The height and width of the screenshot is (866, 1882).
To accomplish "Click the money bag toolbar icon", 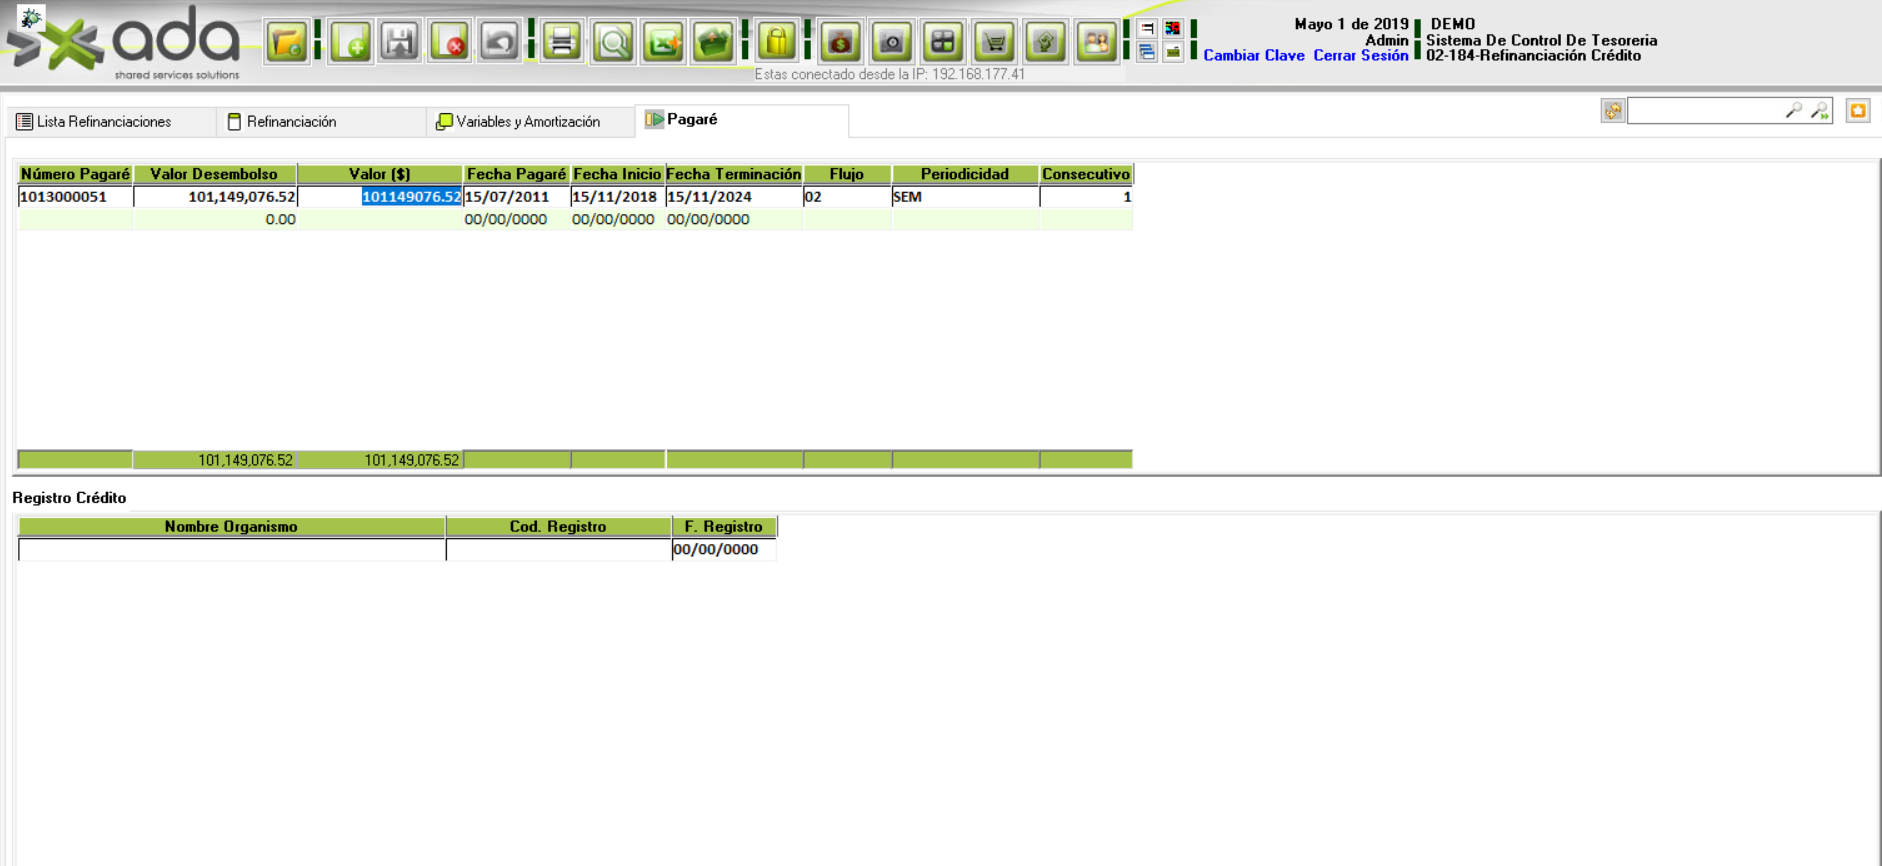I will point(840,42).
